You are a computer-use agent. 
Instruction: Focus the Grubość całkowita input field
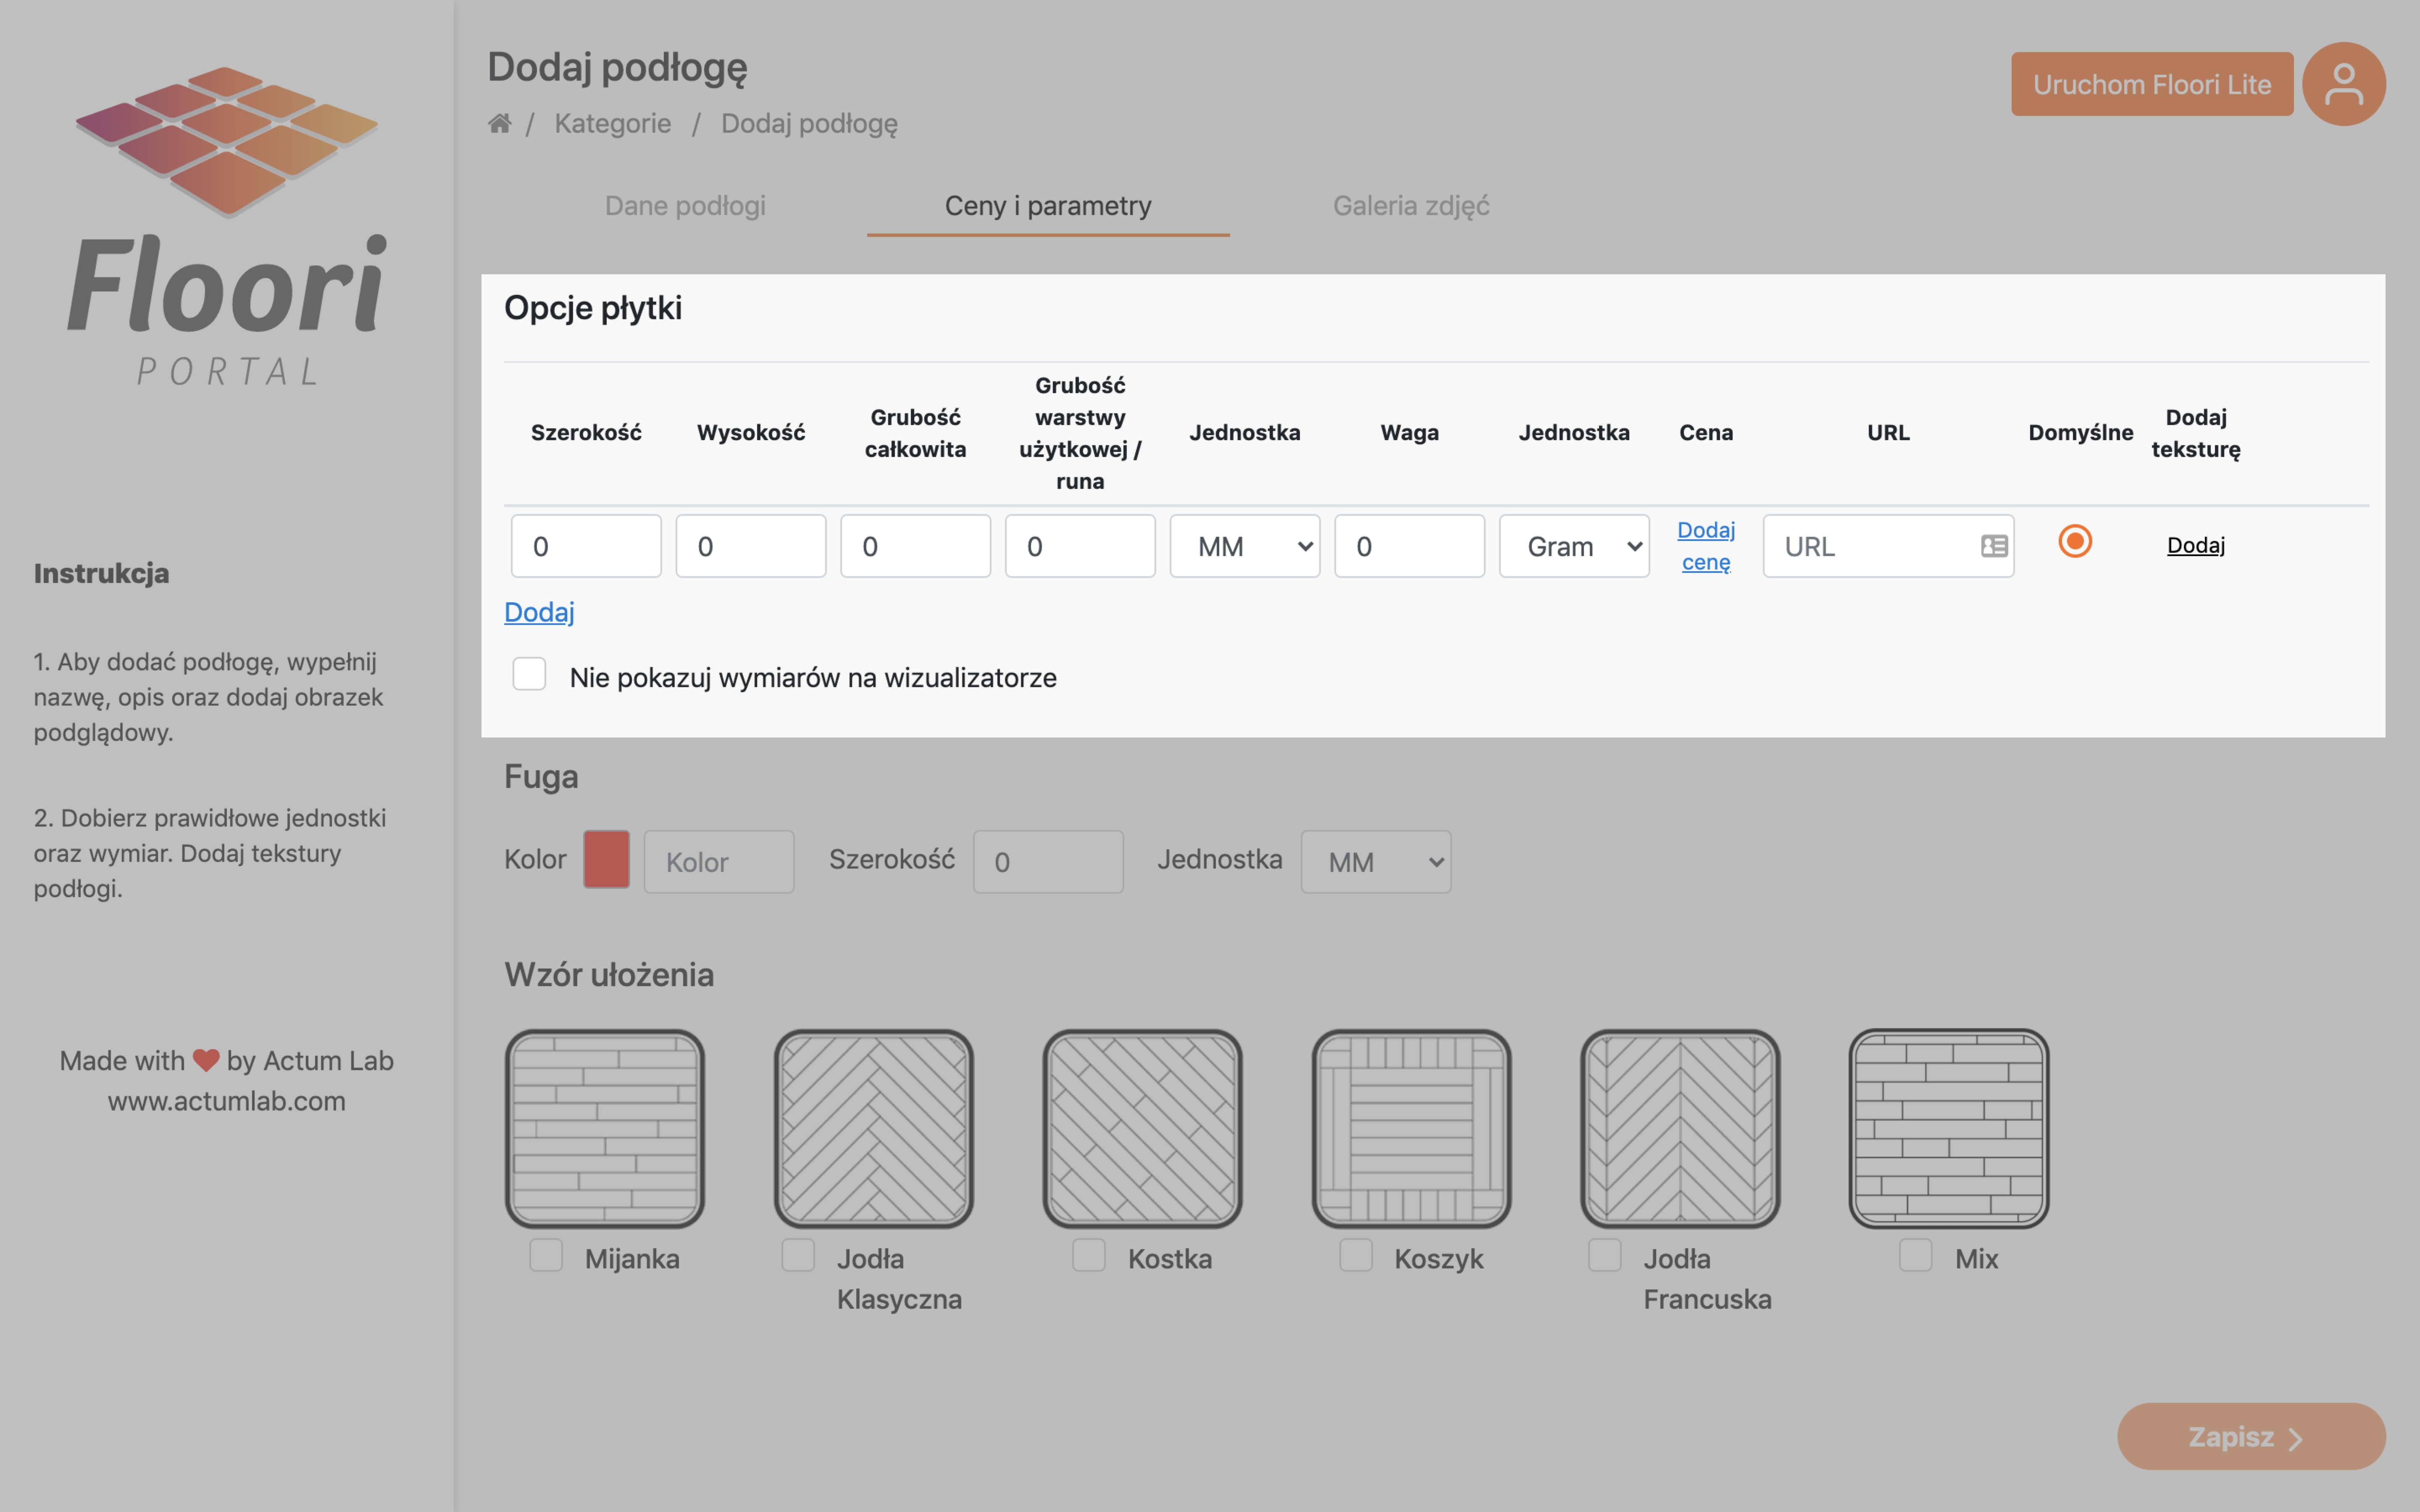tap(916, 546)
